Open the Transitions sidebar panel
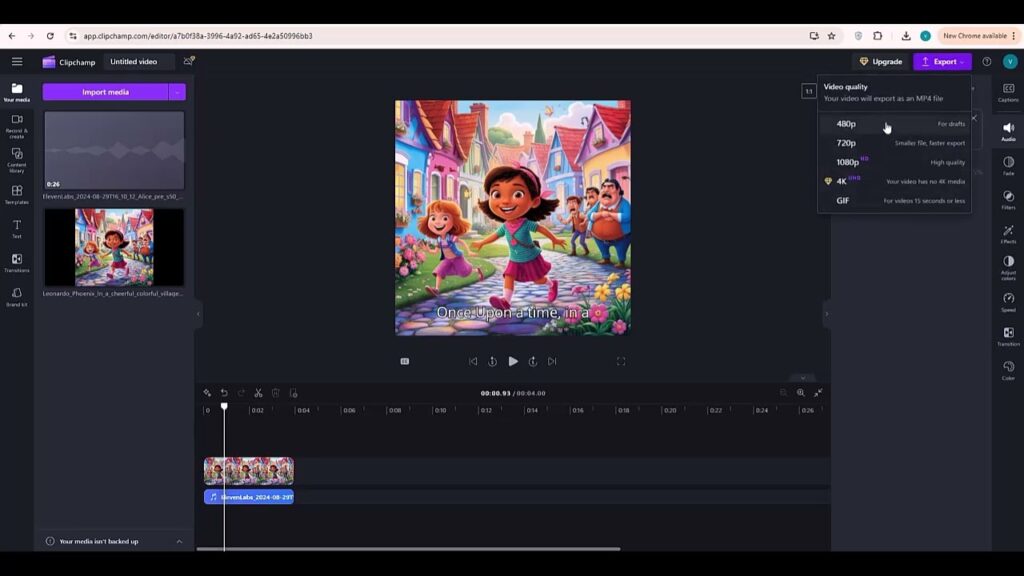Viewport: 1024px width, 576px height. [17, 263]
